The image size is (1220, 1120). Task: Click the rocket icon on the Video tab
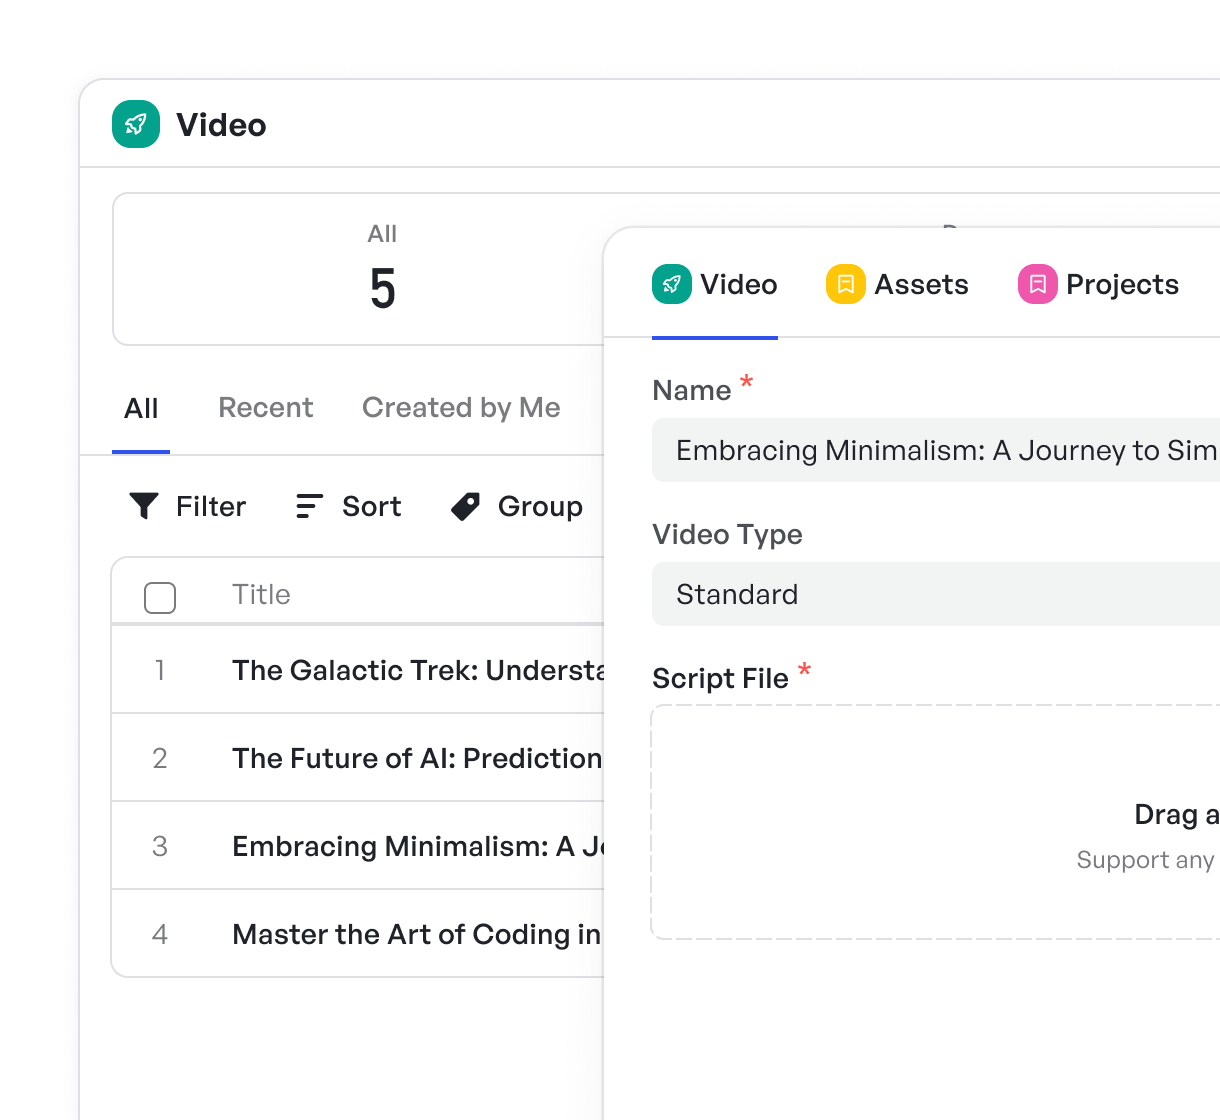(x=672, y=284)
